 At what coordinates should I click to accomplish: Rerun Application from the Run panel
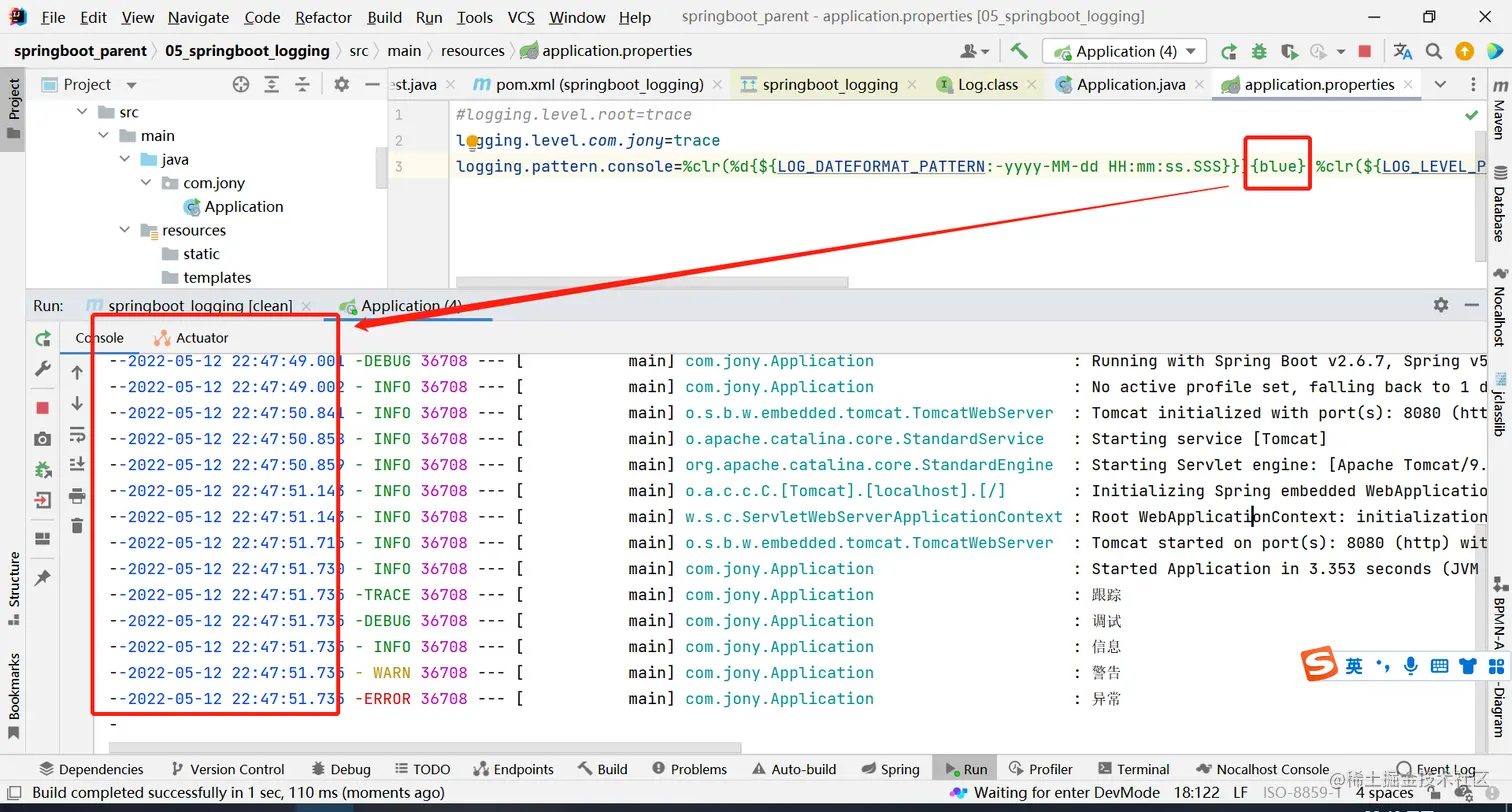[x=43, y=339]
